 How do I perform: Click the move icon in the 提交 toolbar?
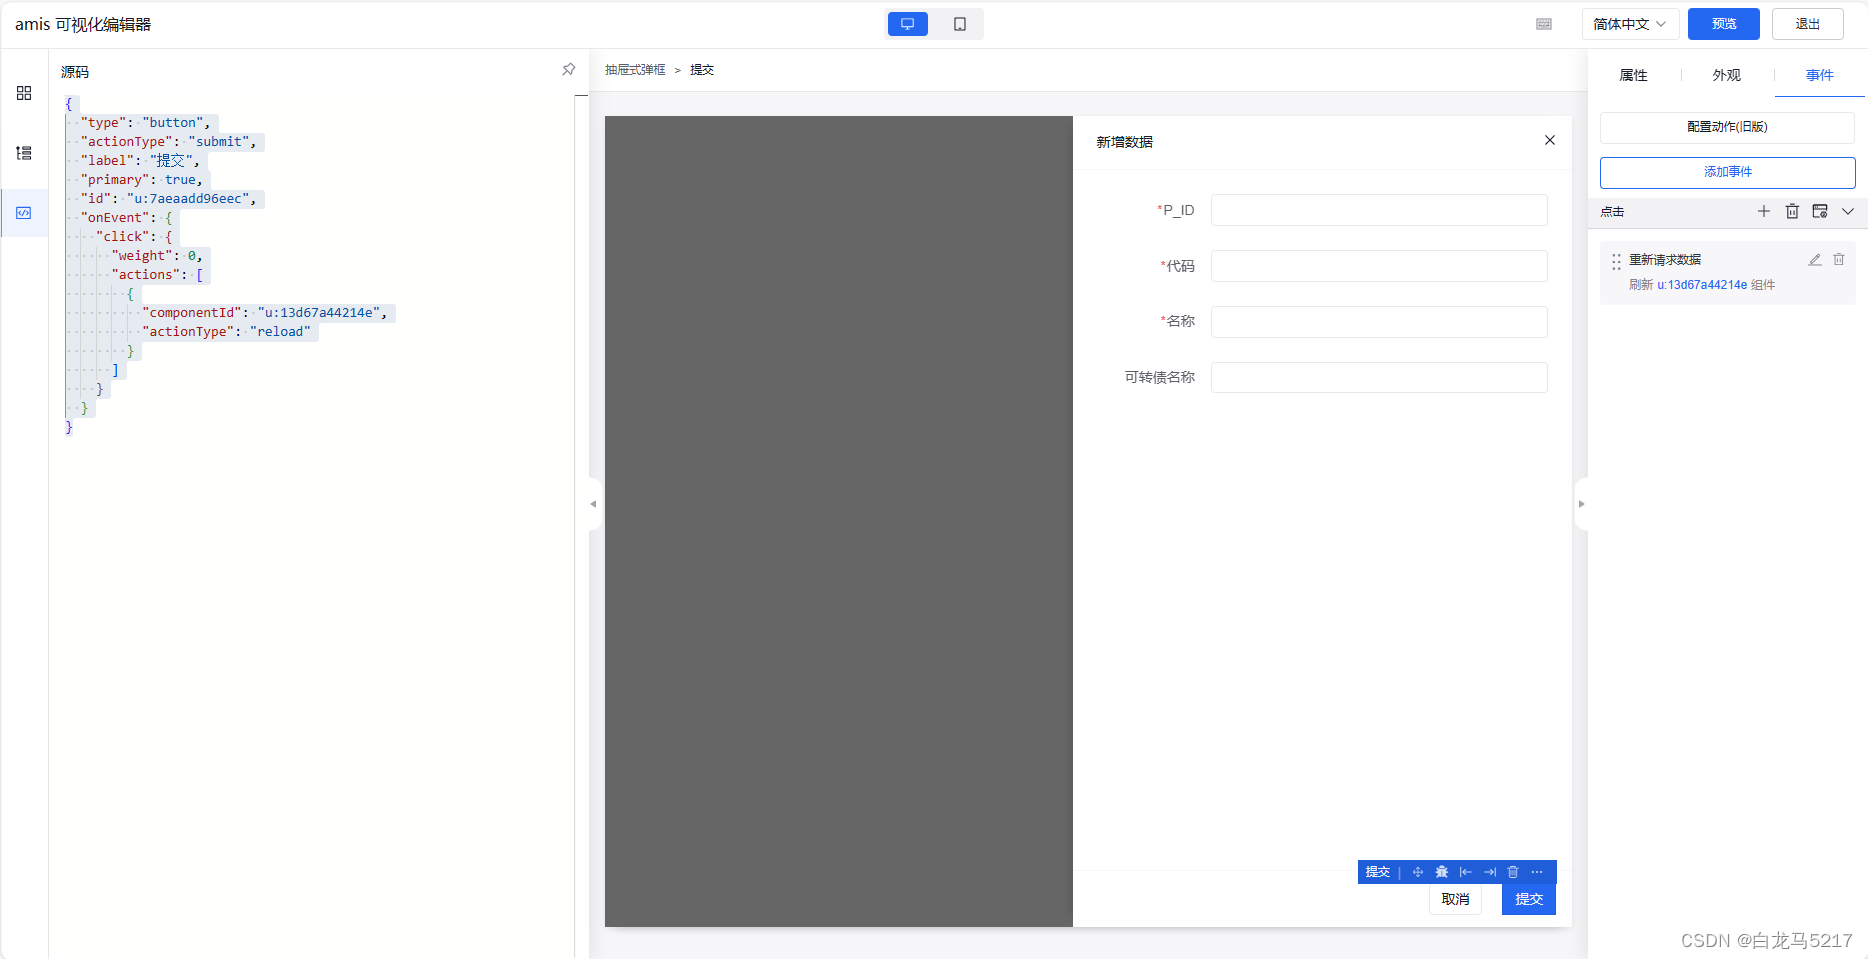click(1417, 872)
